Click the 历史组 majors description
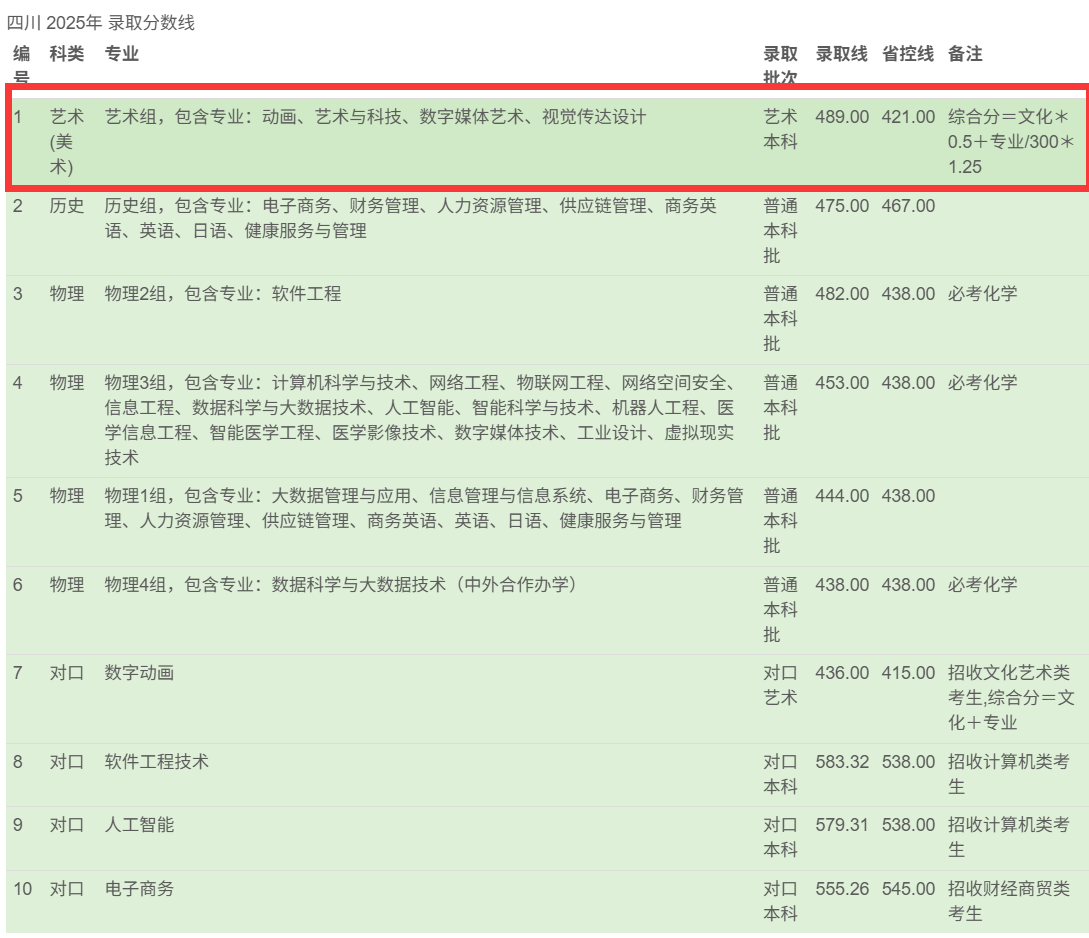 click(410, 218)
